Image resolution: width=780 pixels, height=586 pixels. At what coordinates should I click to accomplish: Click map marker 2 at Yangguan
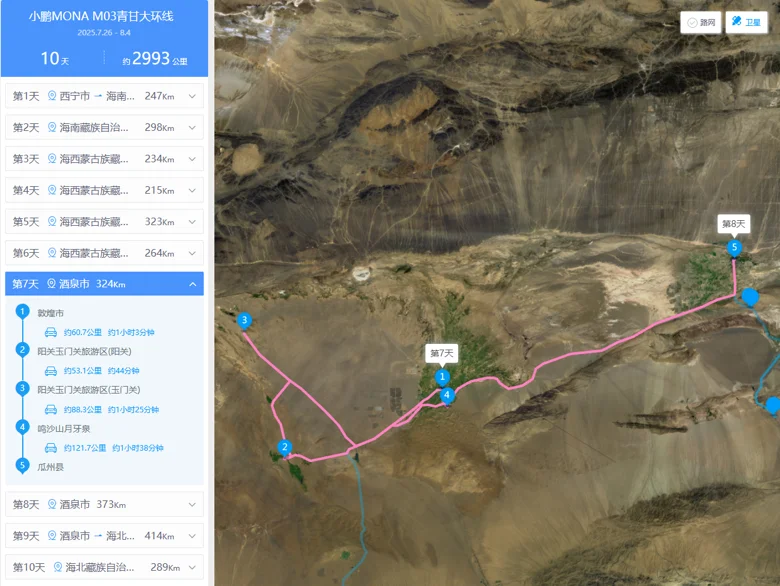pyautogui.click(x=285, y=448)
